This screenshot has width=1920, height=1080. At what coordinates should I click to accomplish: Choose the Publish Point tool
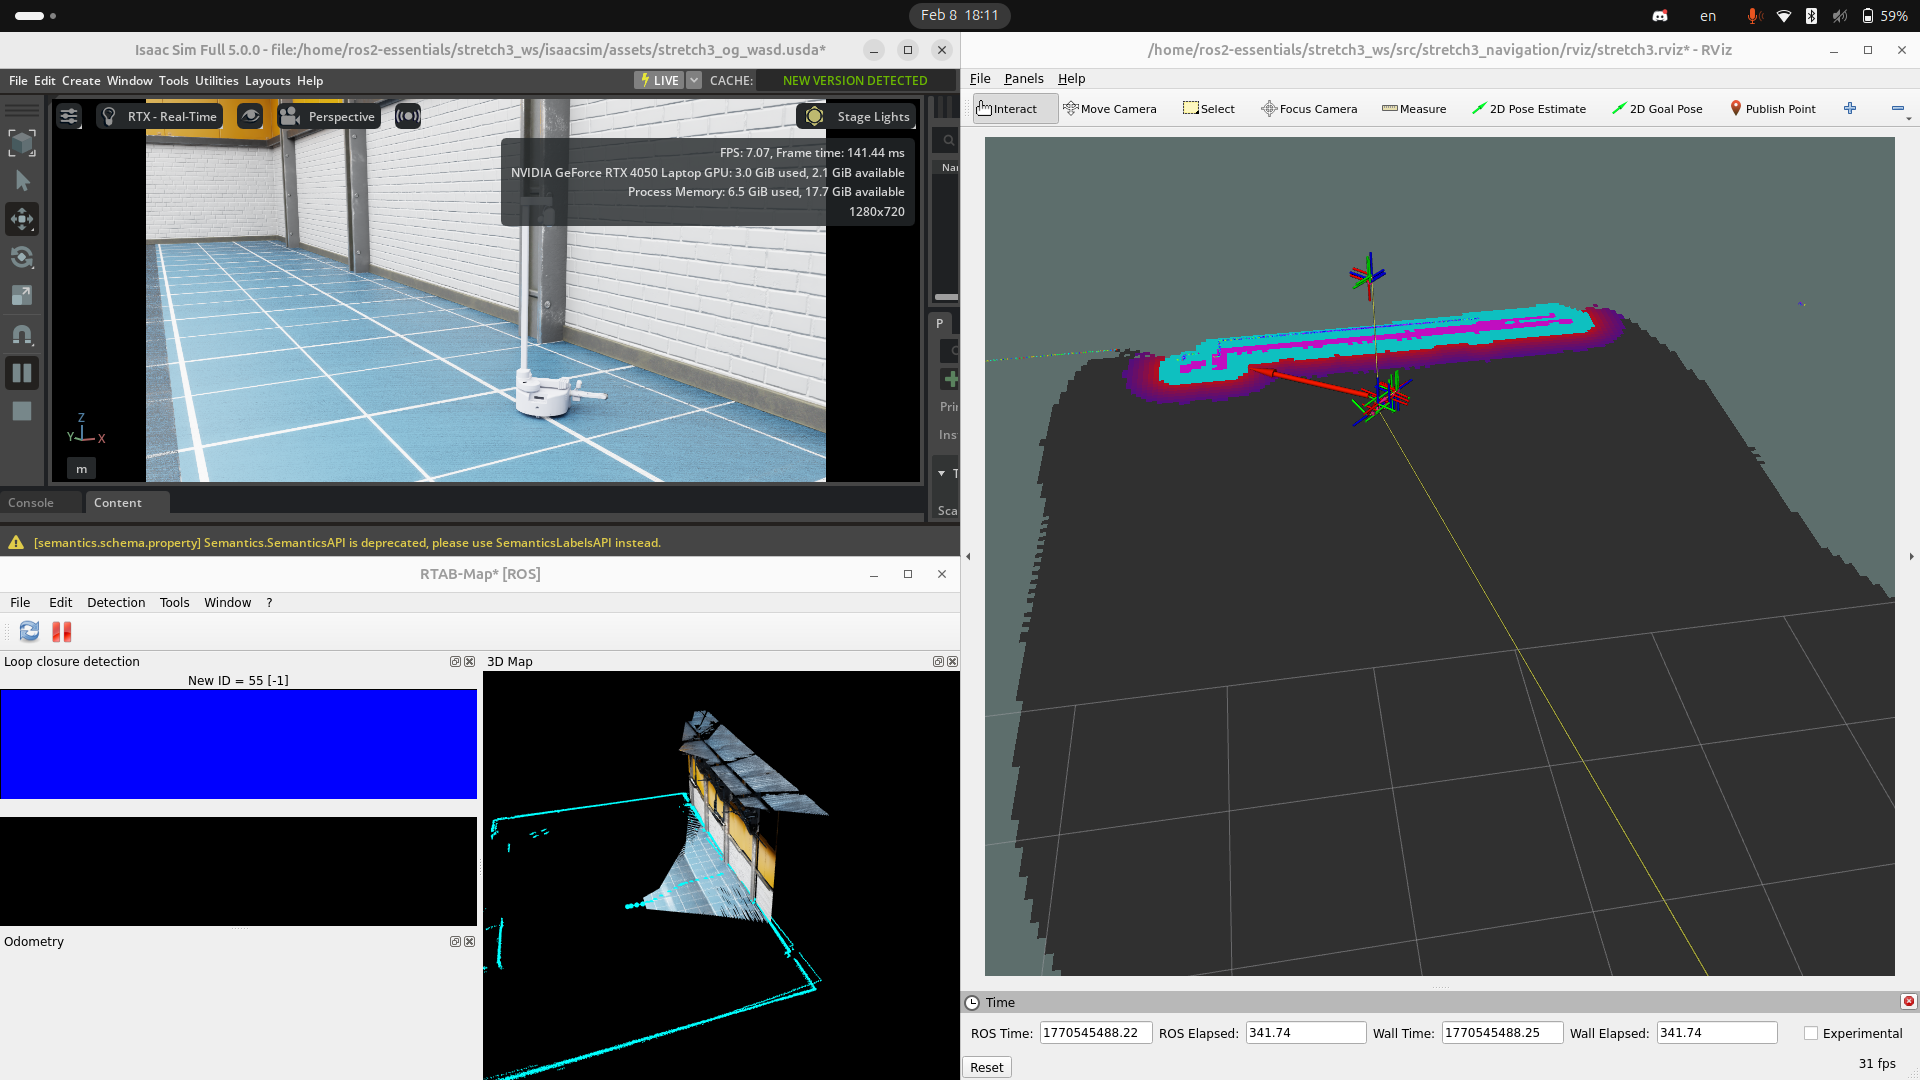click(x=1772, y=109)
